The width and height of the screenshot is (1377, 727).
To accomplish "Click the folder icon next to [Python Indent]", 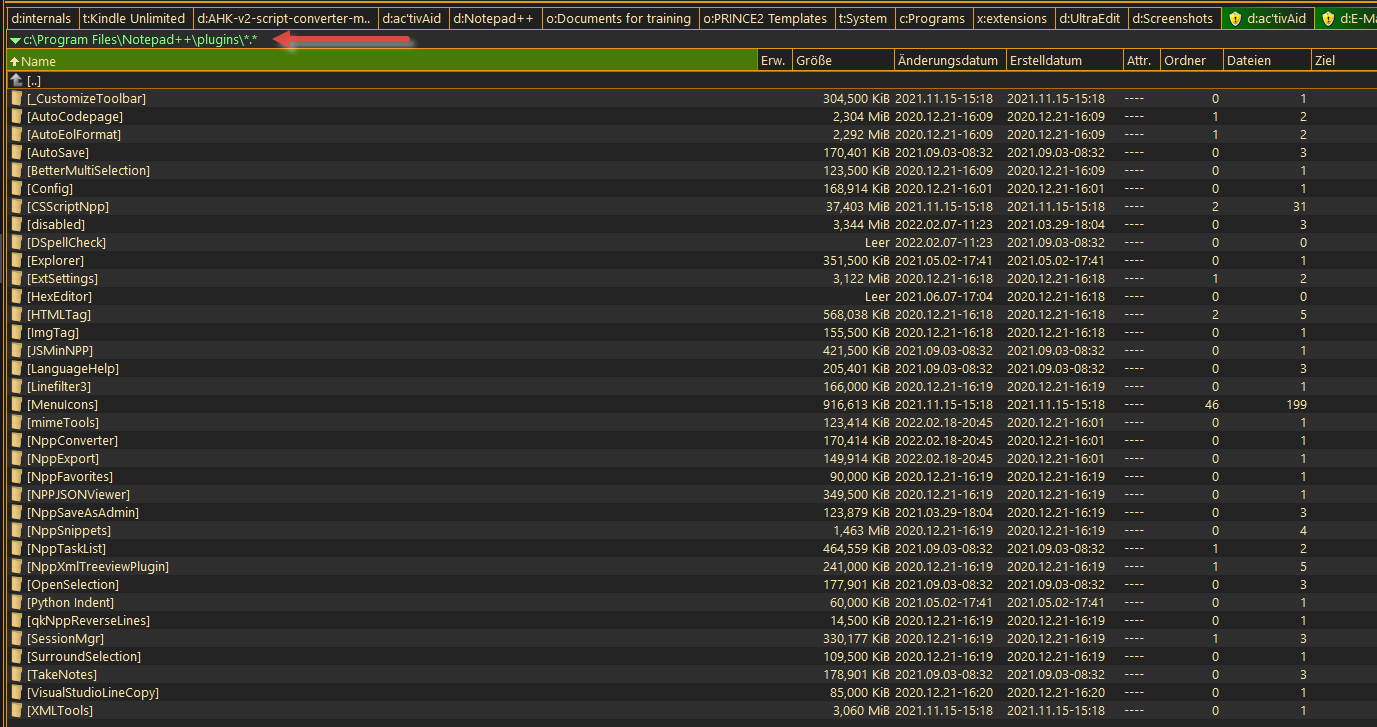I will [16, 603].
